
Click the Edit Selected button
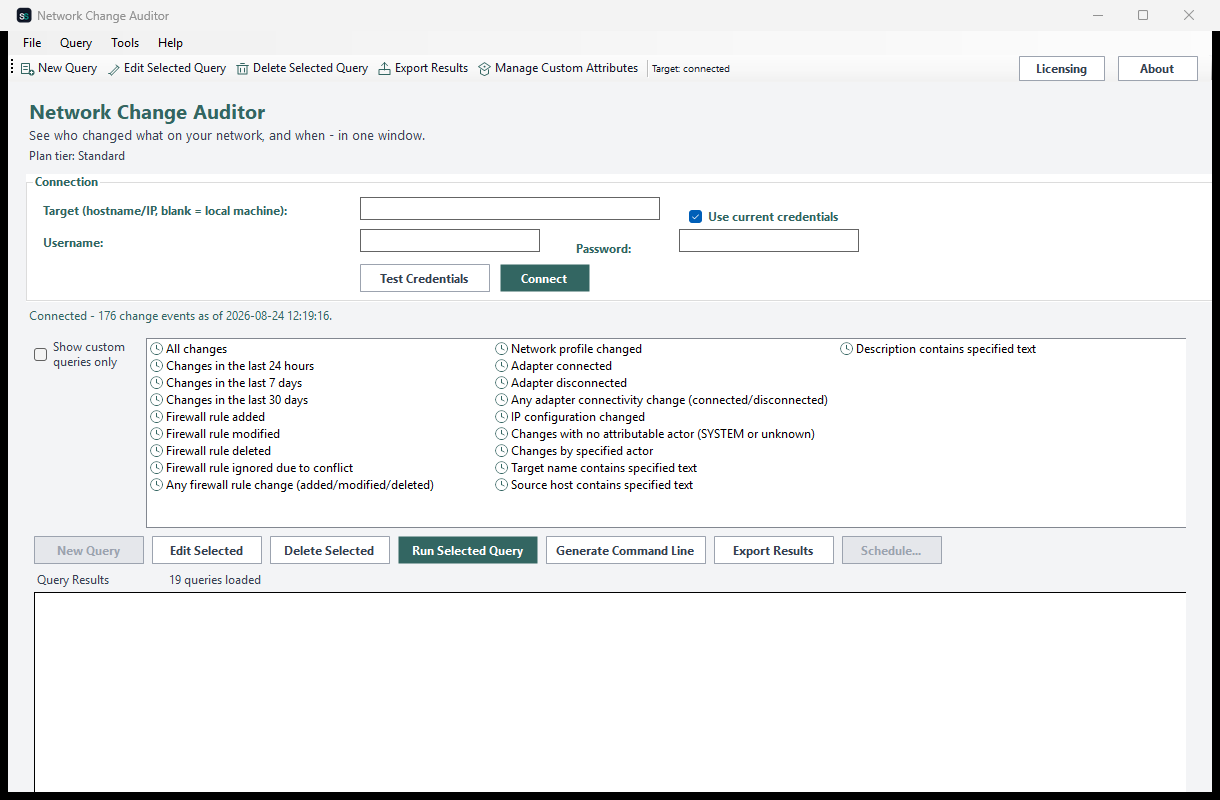point(206,550)
